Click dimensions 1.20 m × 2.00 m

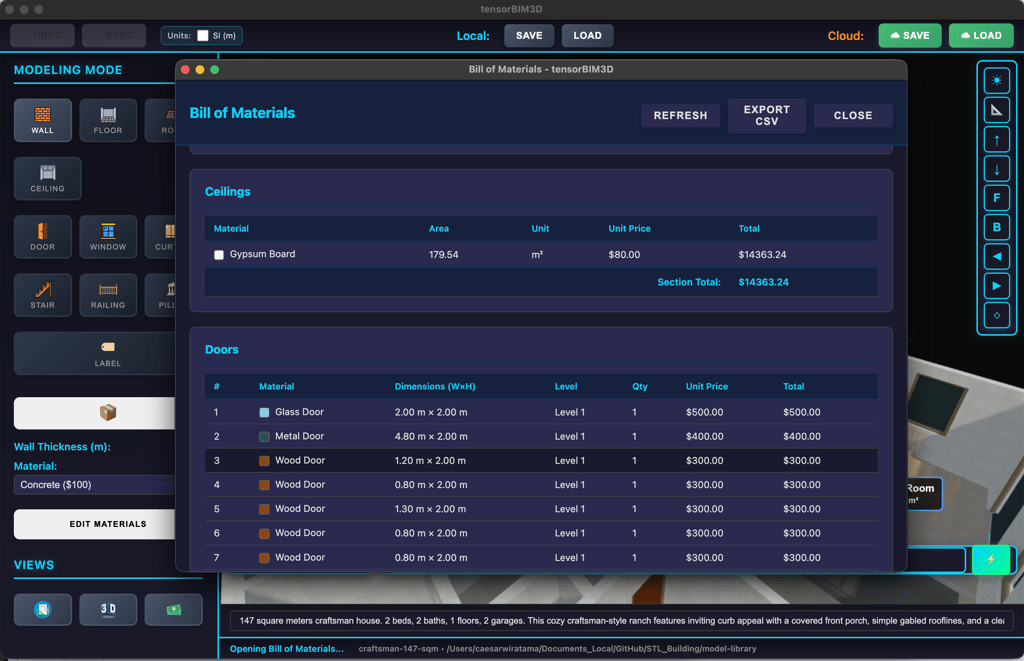pyautogui.click(x=430, y=460)
